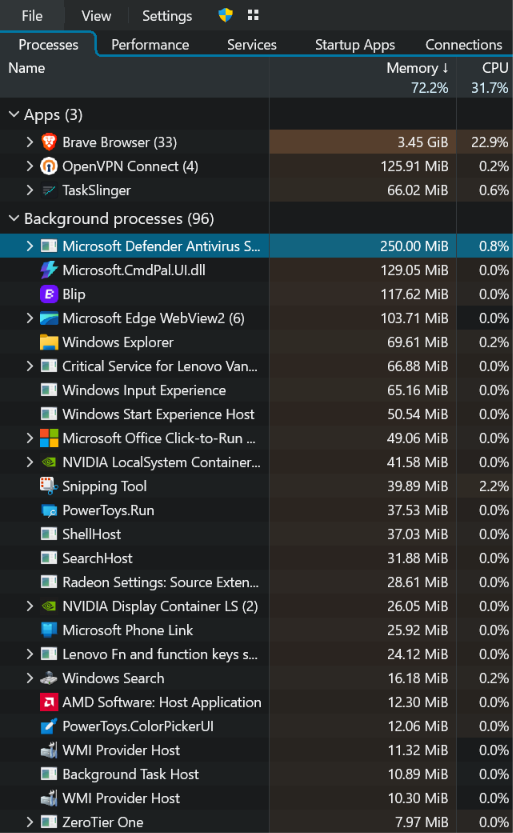The height and width of the screenshot is (833, 513).
Task: Click the NVIDIA Display Container LS icon
Action: coord(49,606)
